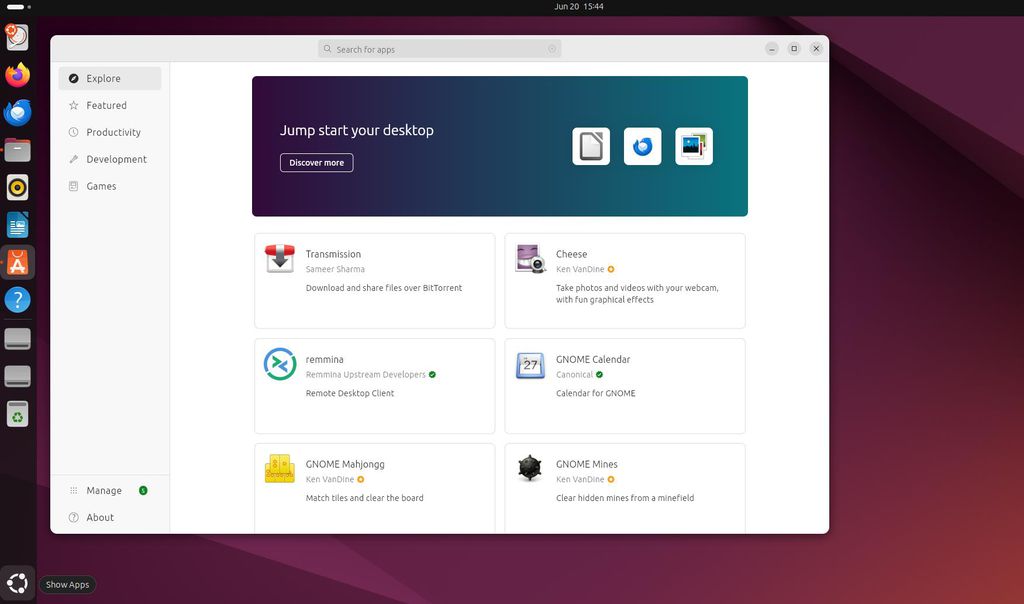Select the GNOME Mines app icon
The width and height of the screenshot is (1024, 604).
point(529,467)
